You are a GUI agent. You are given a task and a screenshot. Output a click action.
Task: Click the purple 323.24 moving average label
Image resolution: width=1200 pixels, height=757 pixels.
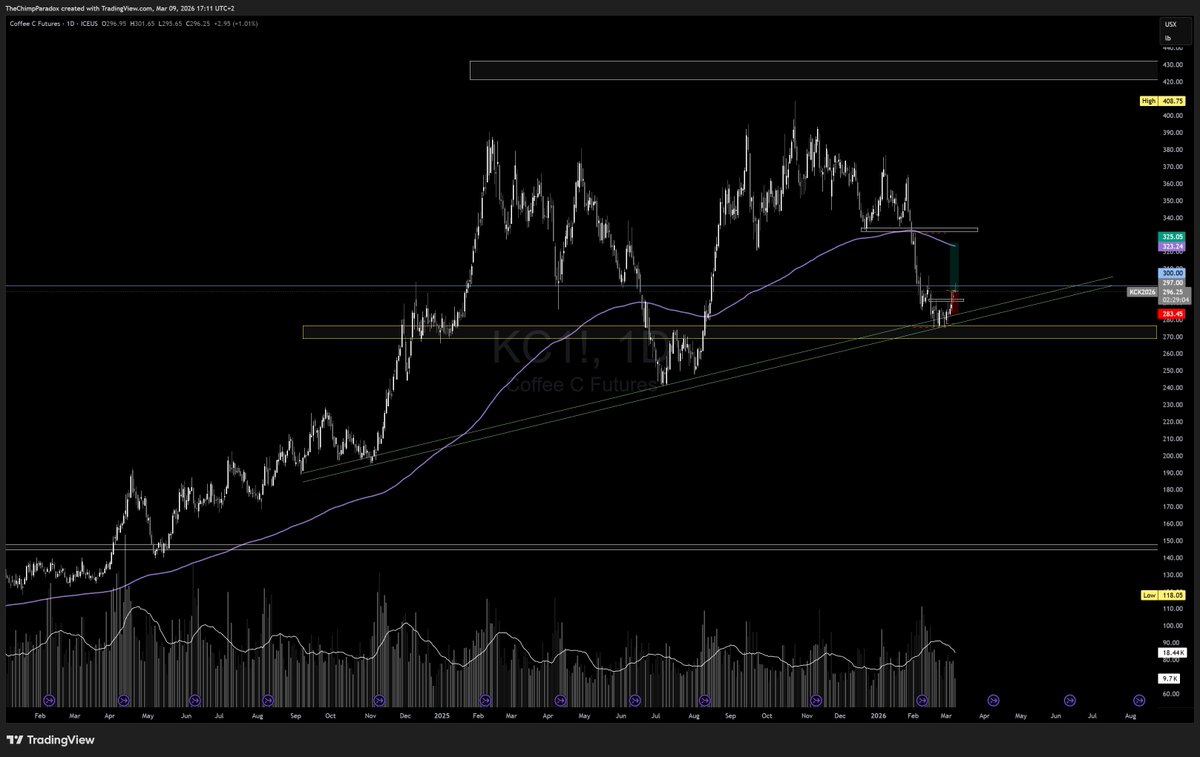(x=1171, y=246)
